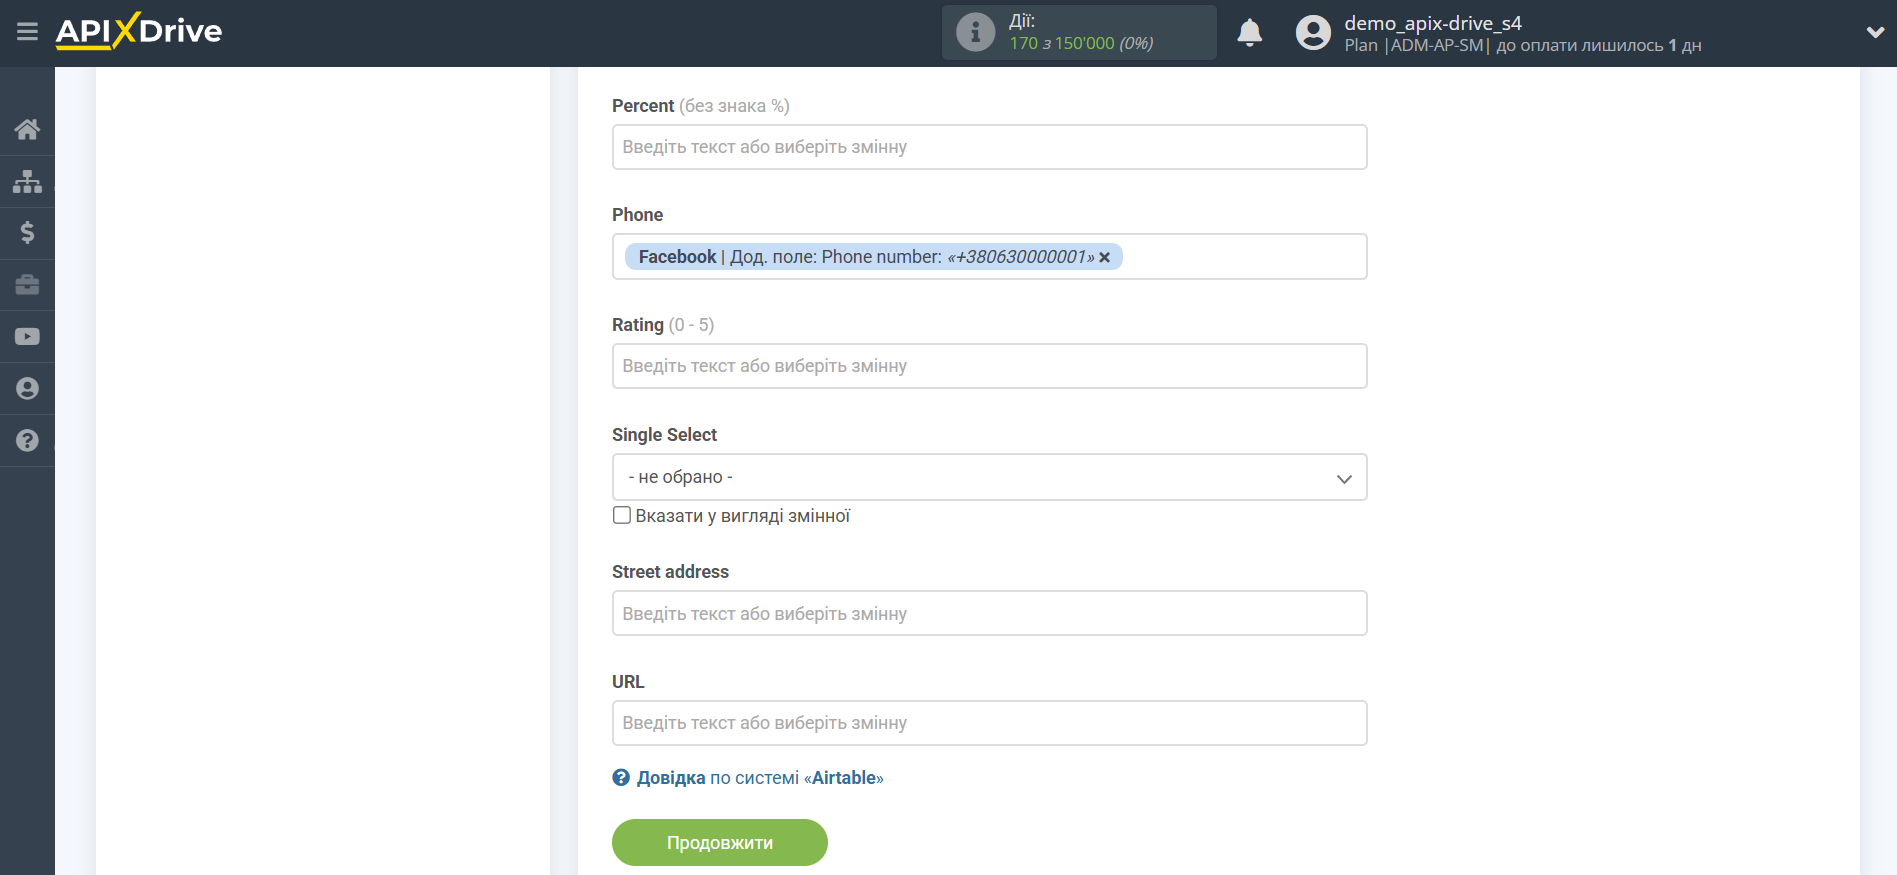
Task: Enable 'Вказати у вигляді змінної' checkbox
Action: point(622,516)
